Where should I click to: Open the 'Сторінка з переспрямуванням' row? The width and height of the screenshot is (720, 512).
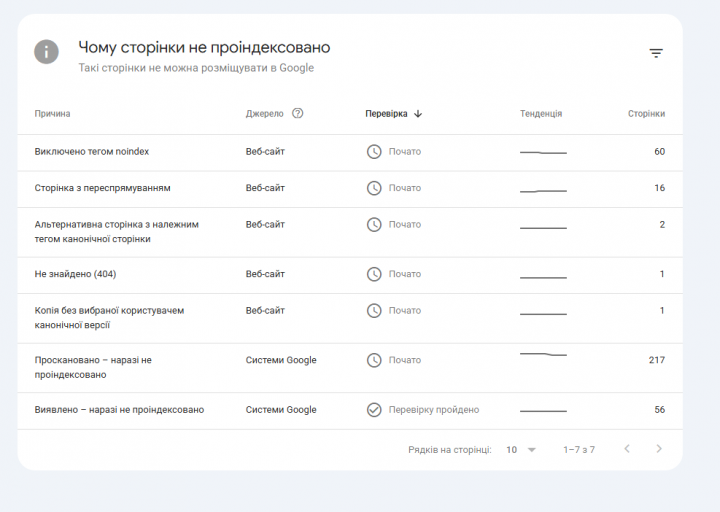tap(350, 189)
